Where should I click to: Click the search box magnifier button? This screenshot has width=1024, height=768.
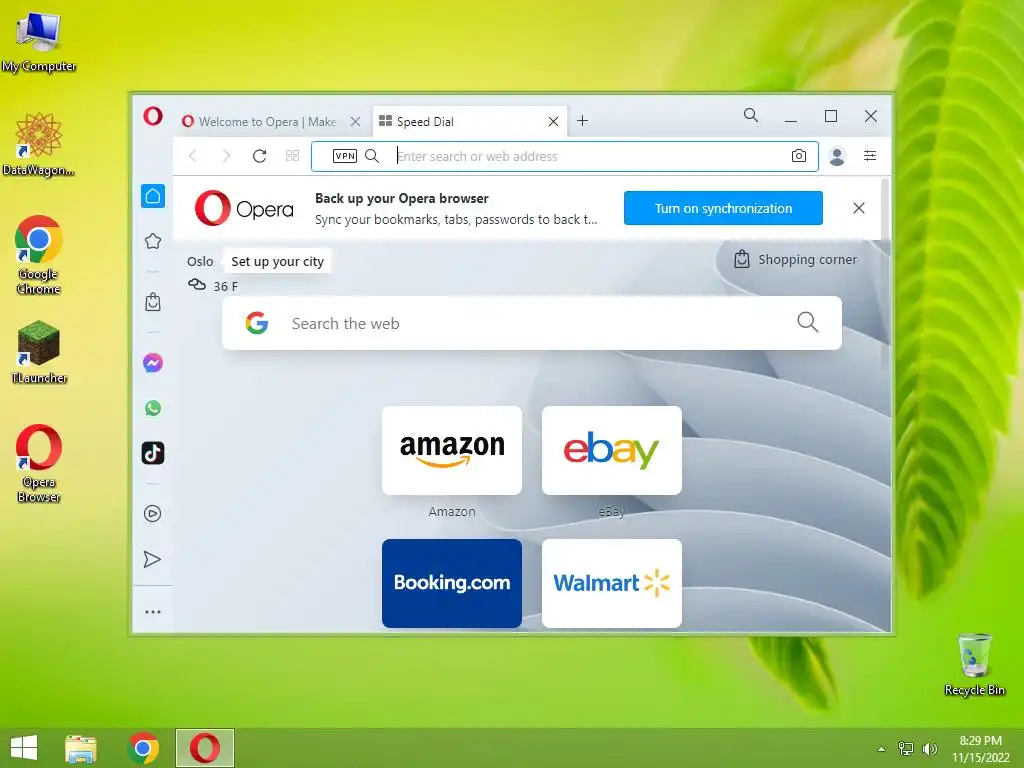point(808,322)
